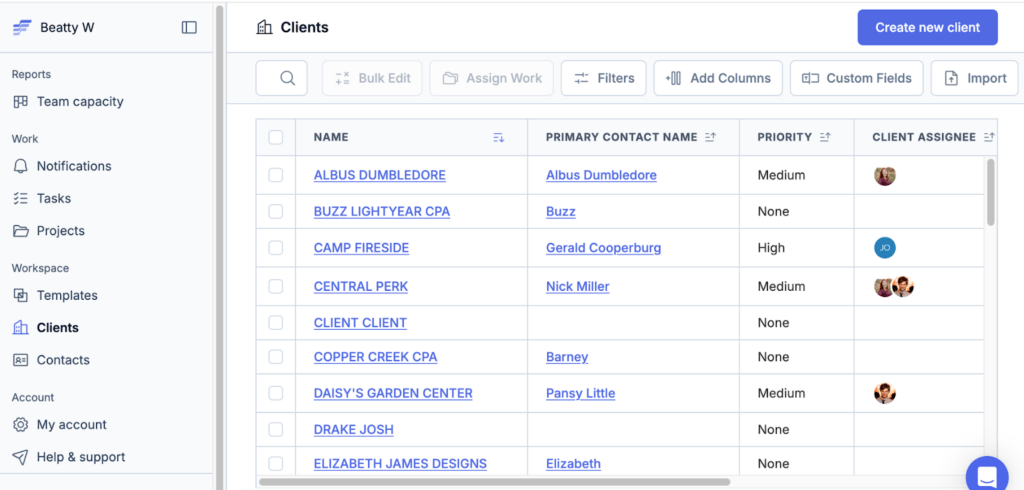Click the Medium priority cell for Central Perk
Screen dimensions: 1024x490
point(797,286)
